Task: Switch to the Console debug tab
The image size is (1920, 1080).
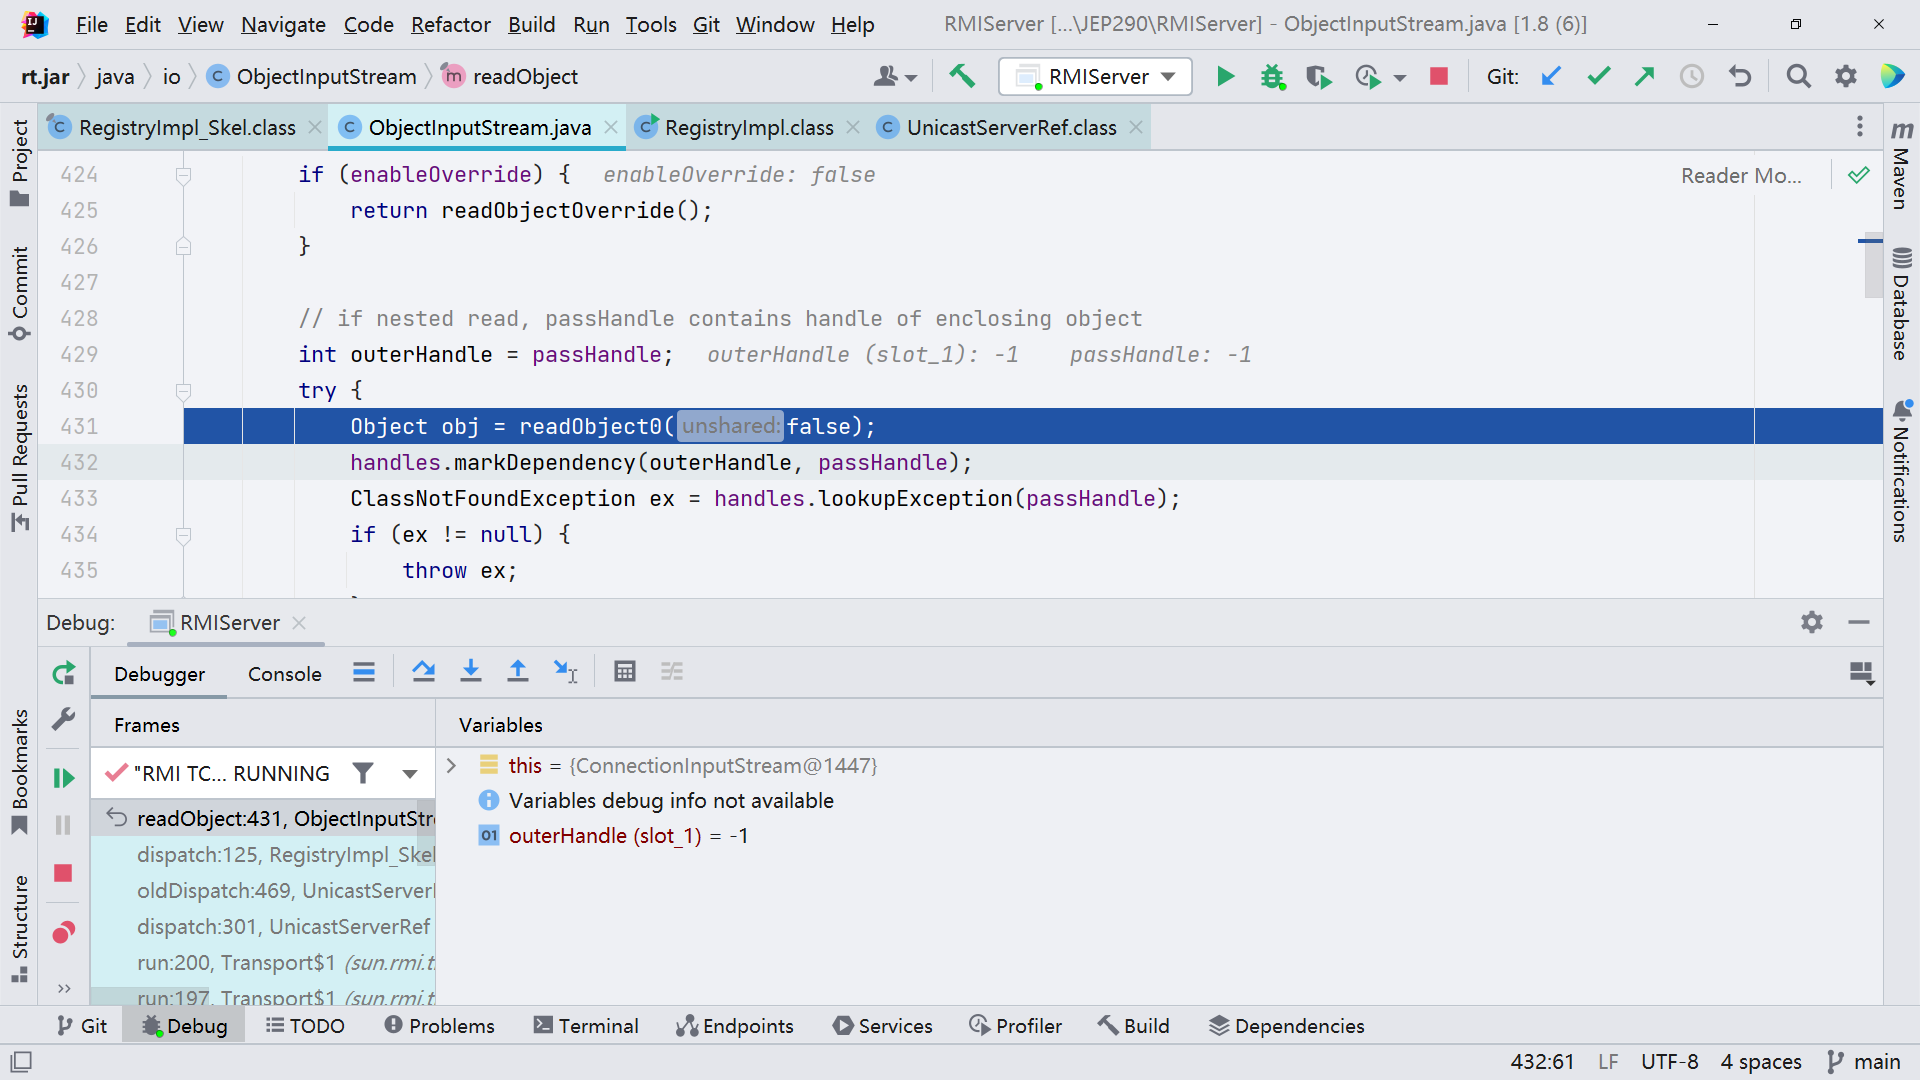Action: coord(284,674)
